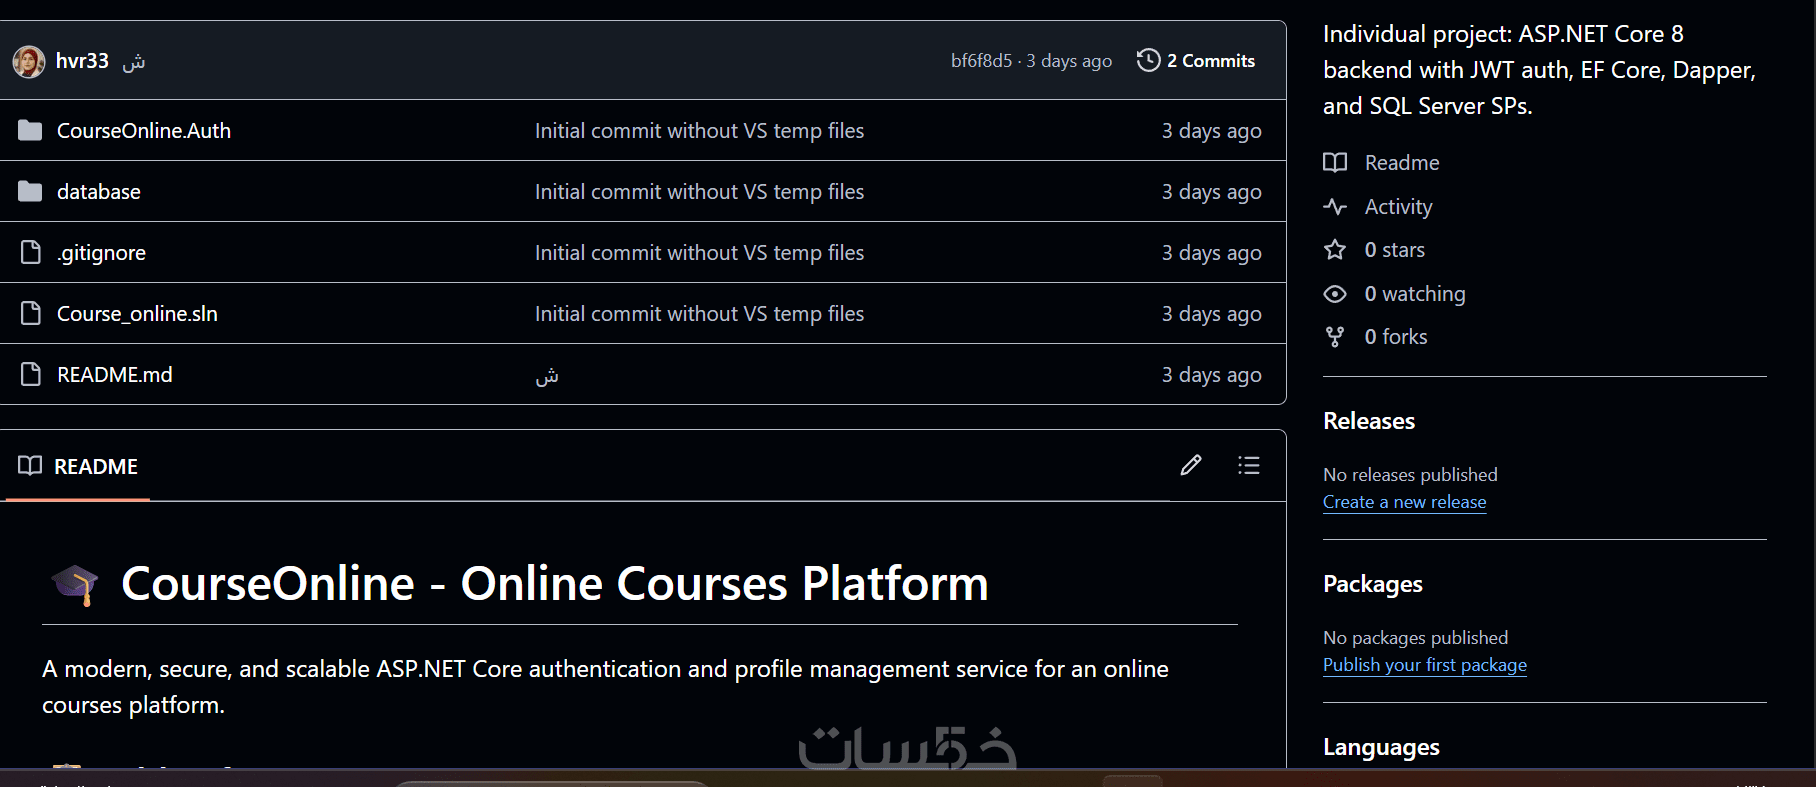Click the 3 days ago timestamp for .gitignore
The image size is (1816, 787).
(x=1212, y=253)
